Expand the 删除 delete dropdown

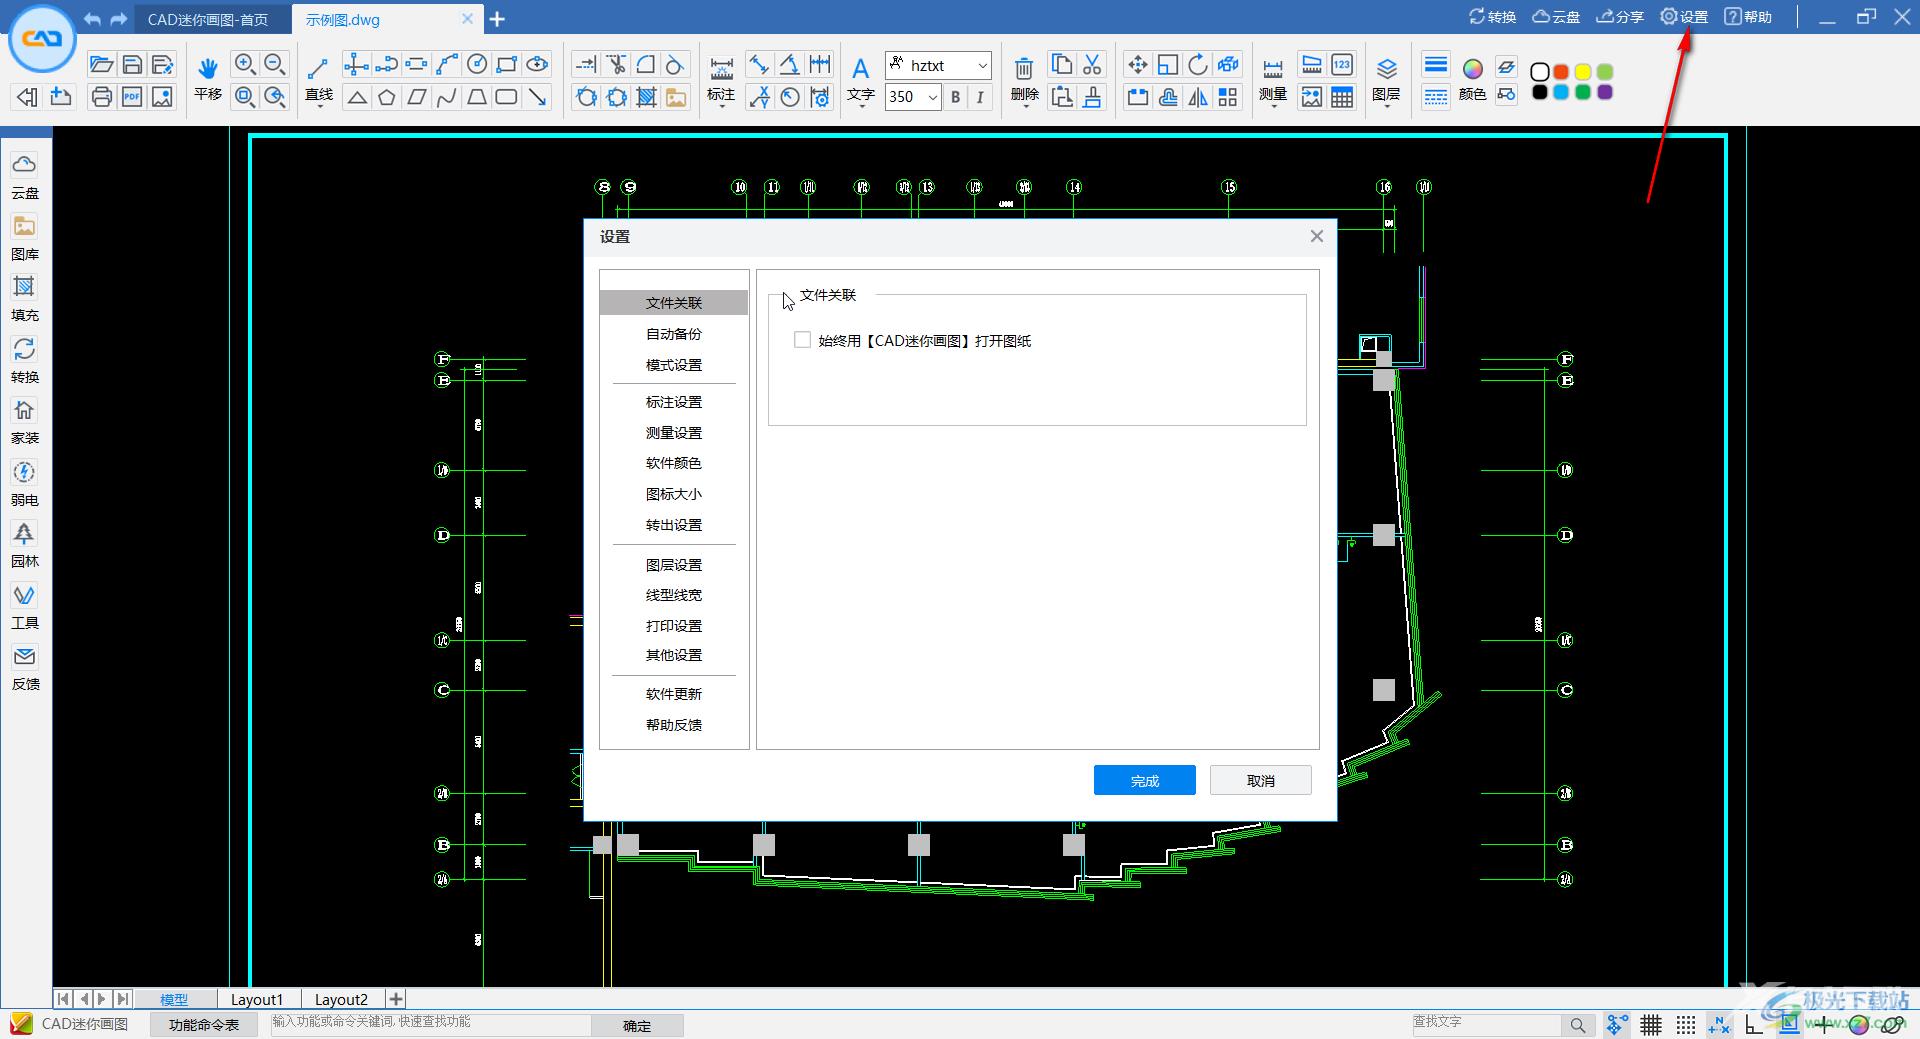pyautogui.click(x=1025, y=105)
